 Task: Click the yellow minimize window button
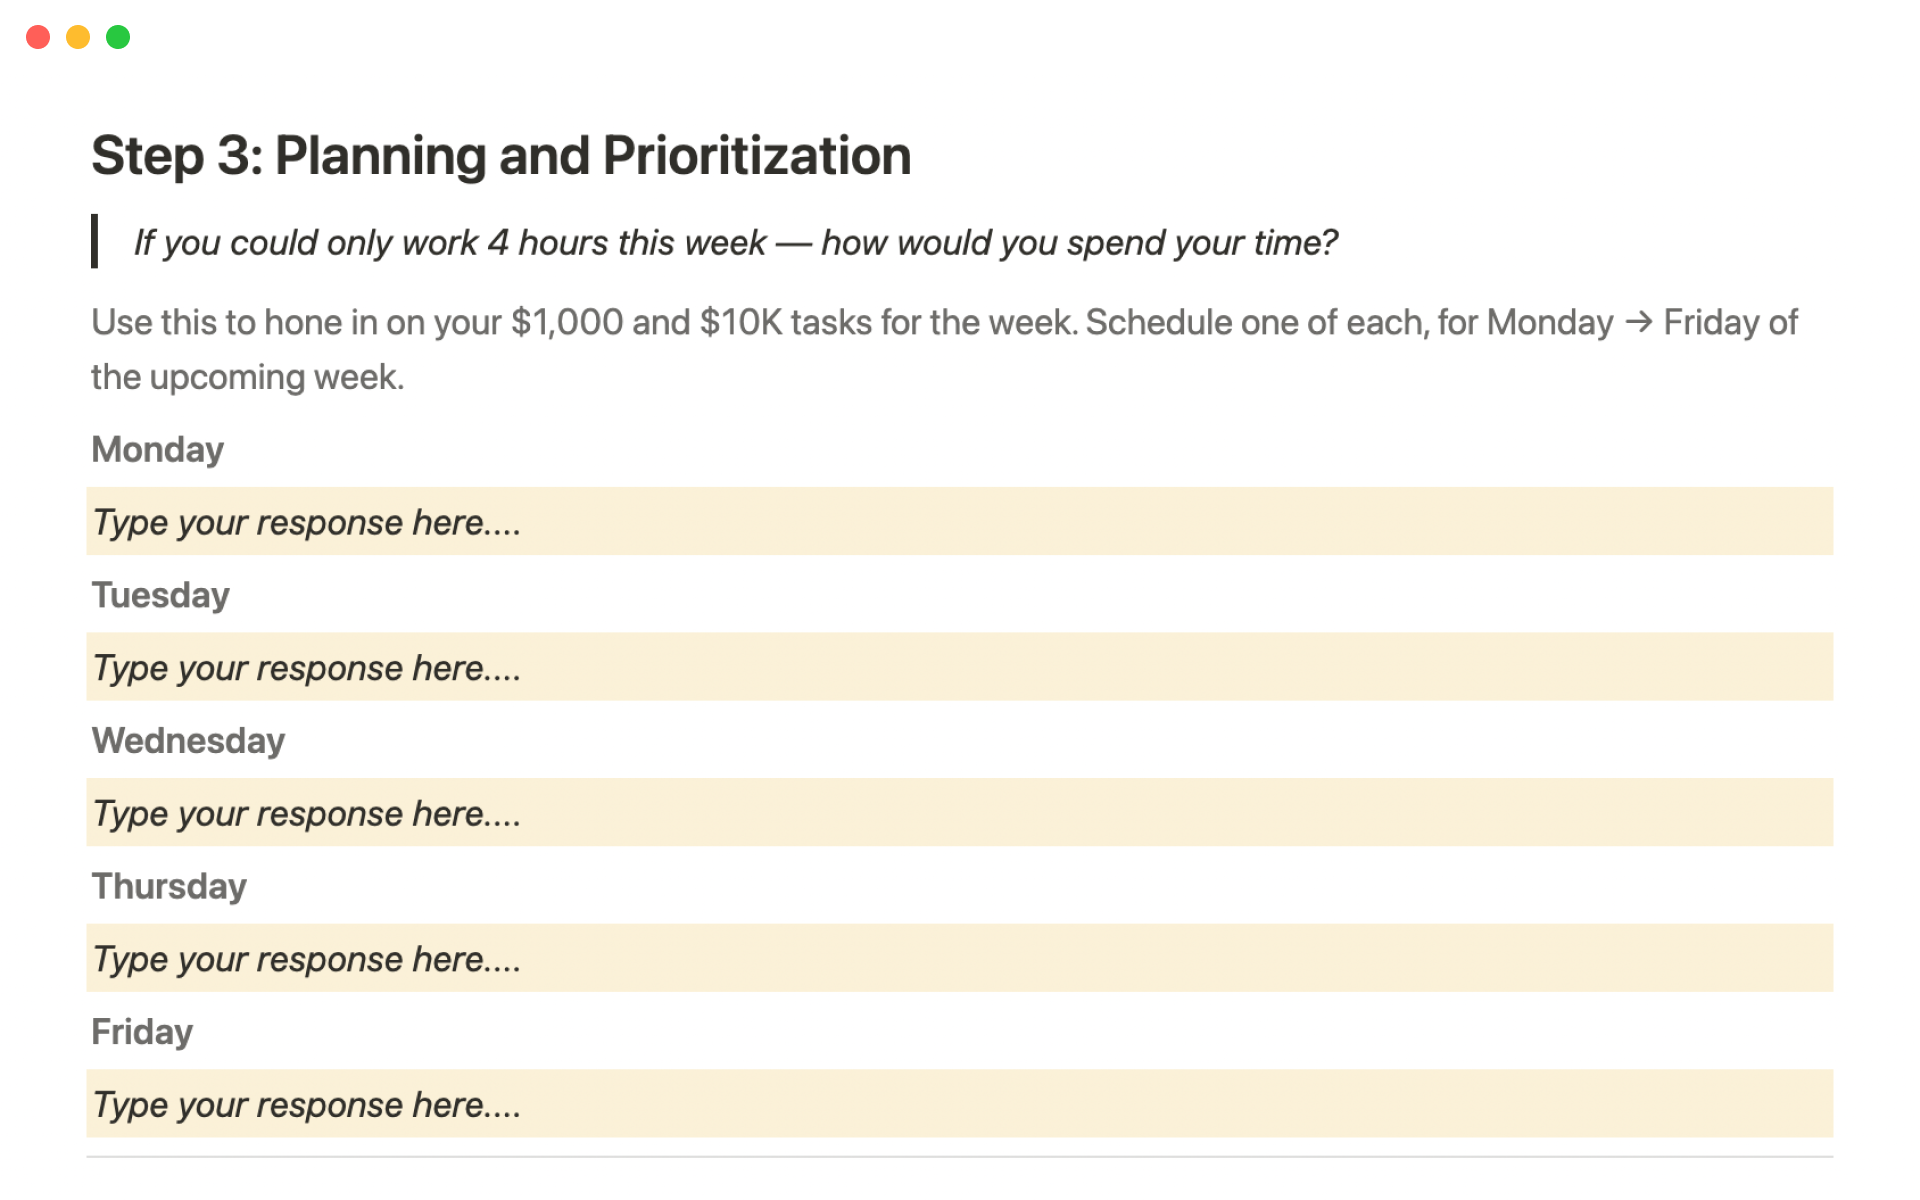tap(78, 38)
